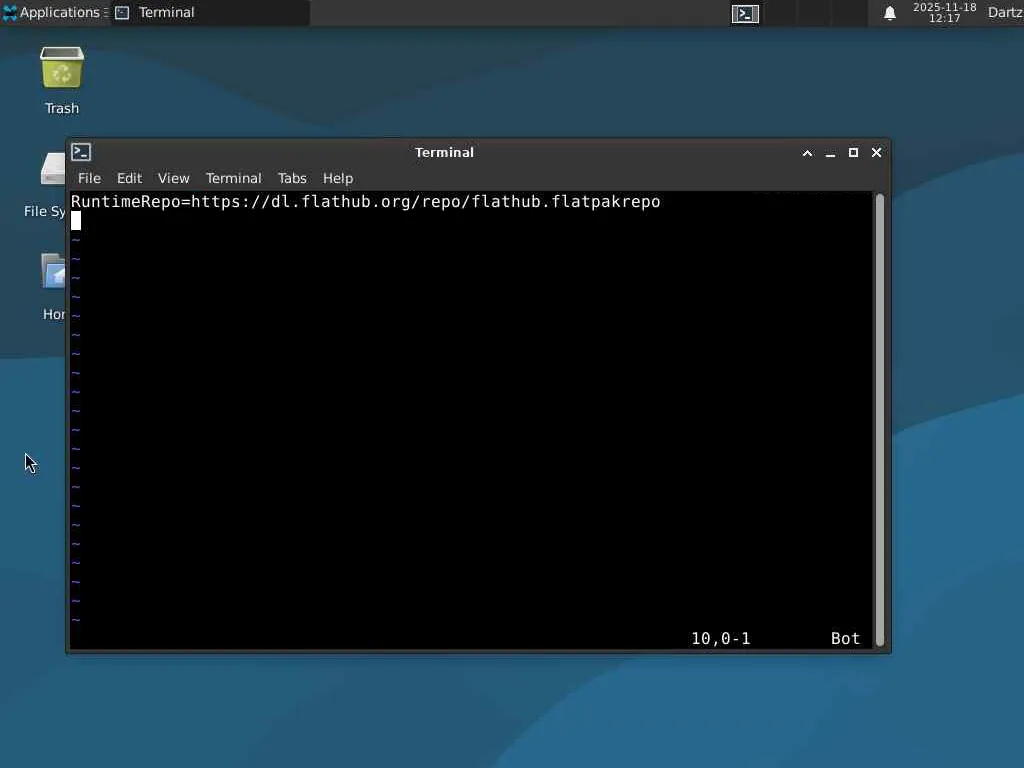Click the roll-up arrow on Terminal window
The width and height of the screenshot is (1024, 768).
[807, 153]
